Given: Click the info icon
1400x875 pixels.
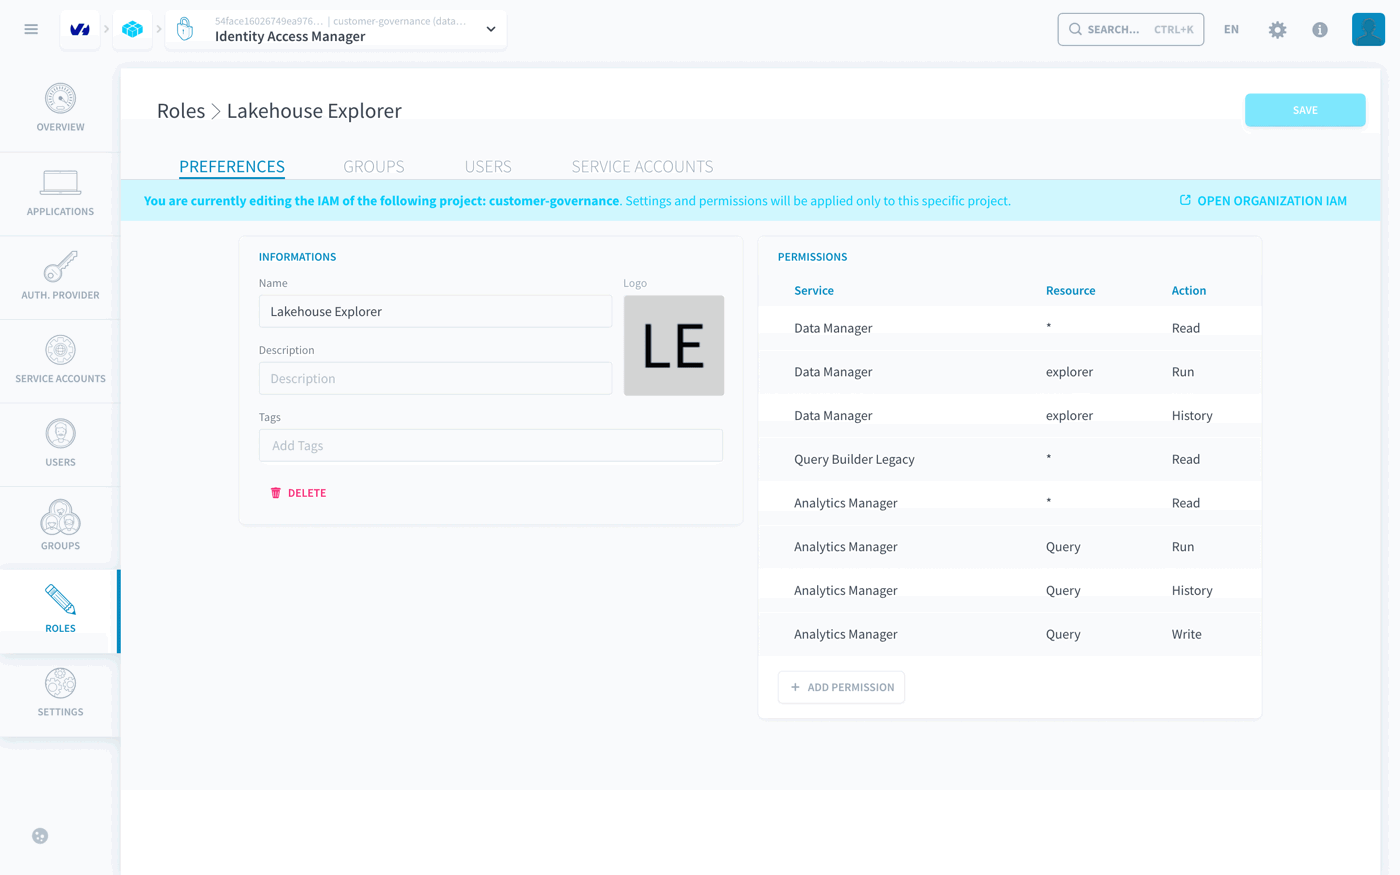Looking at the screenshot, I should point(1320,29).
